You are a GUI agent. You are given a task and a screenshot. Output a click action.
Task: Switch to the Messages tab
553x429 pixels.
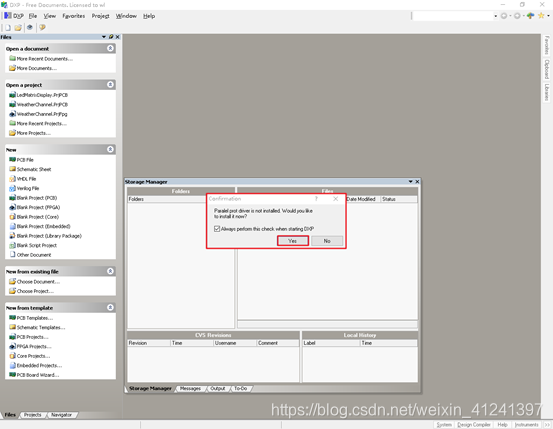pyautogui.click(x=190, y=388)
